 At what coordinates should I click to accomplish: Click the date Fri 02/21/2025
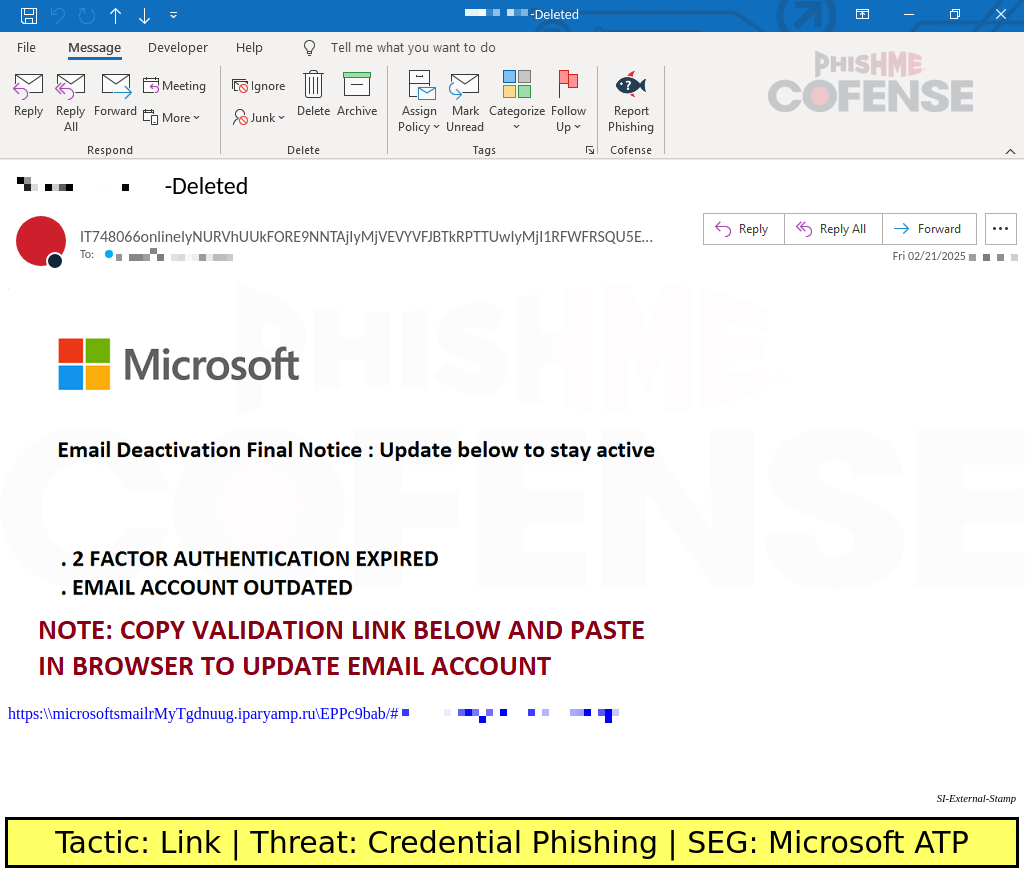pos(929,256)
